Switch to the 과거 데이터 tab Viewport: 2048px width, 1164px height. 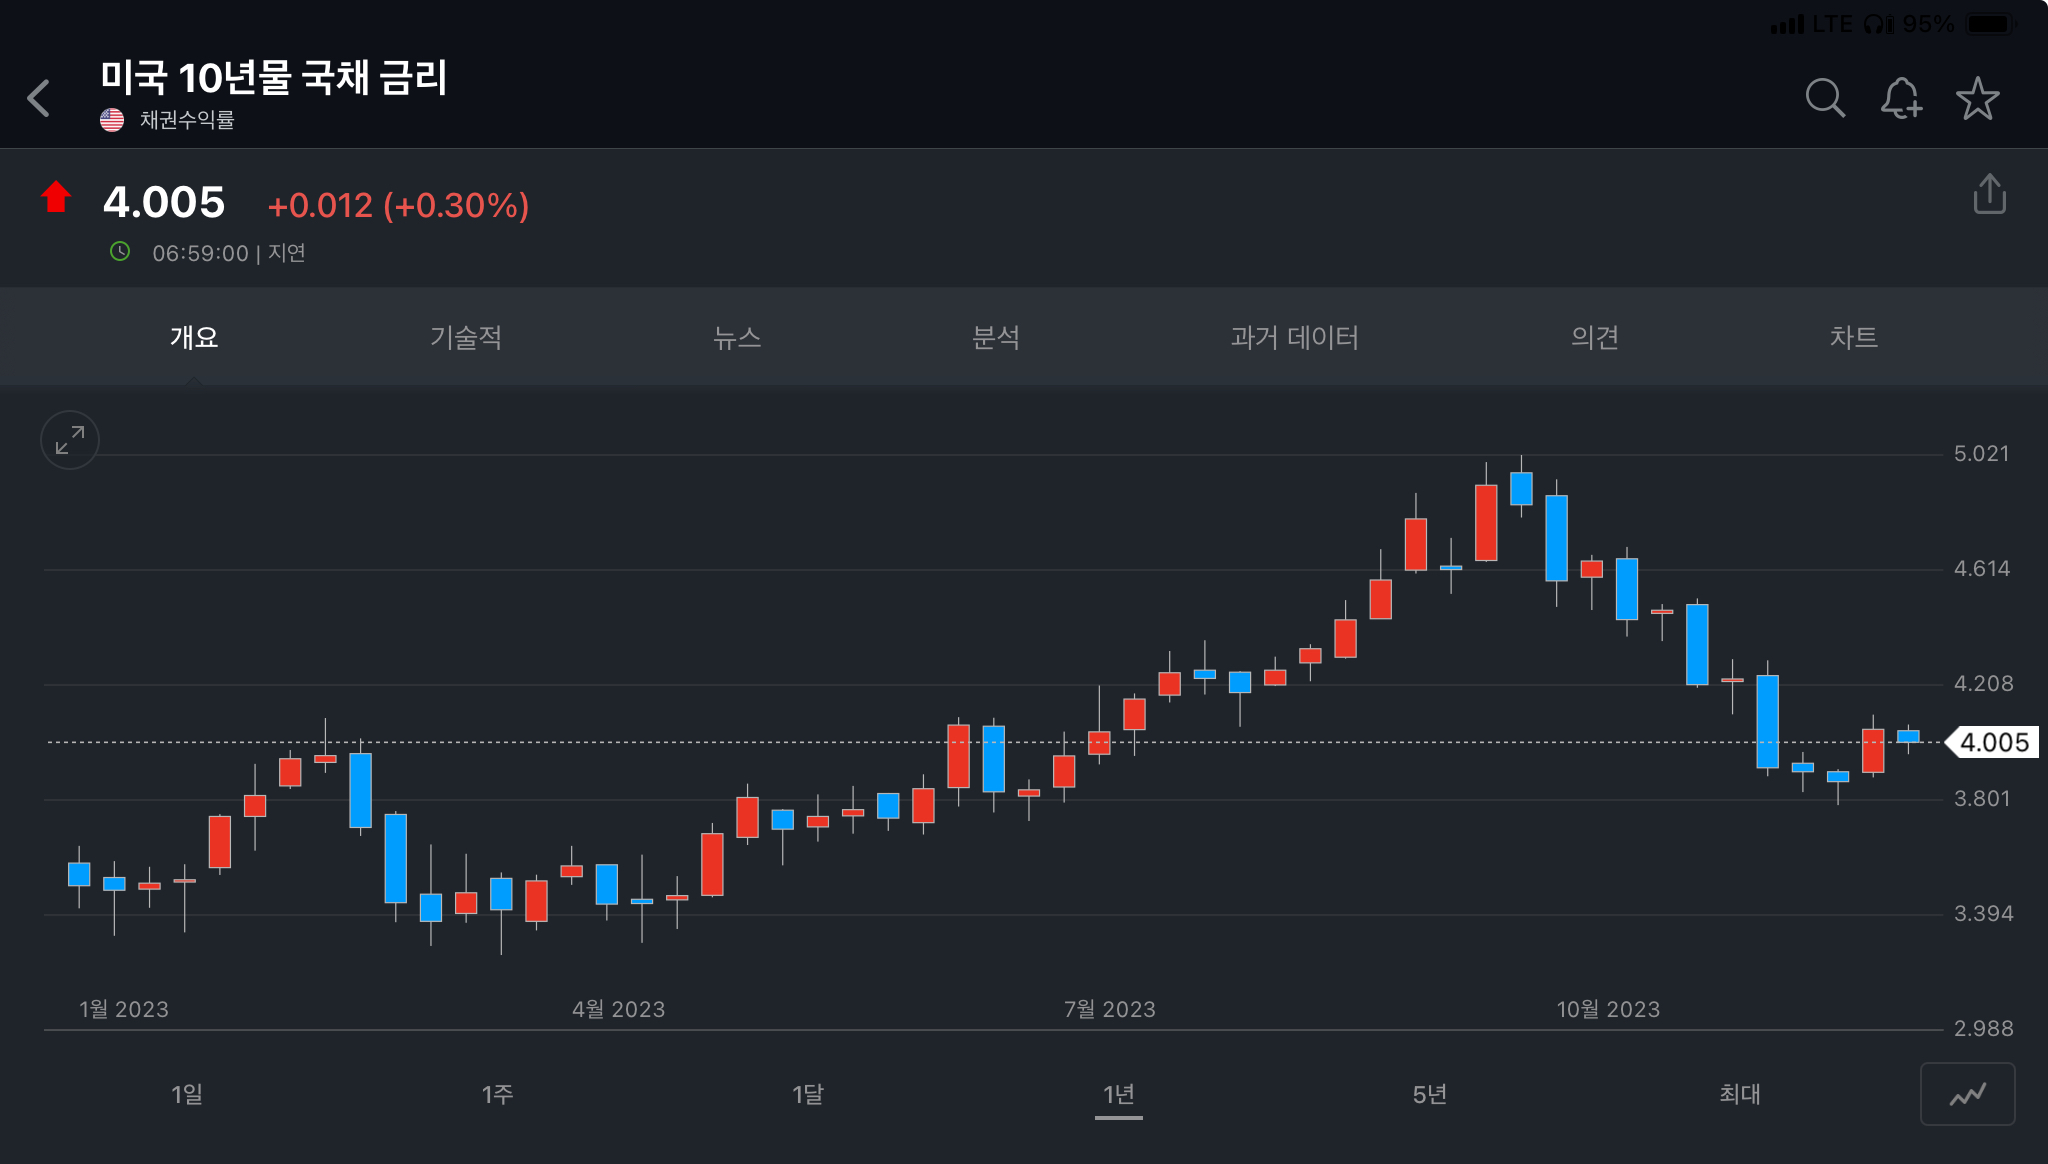coord(1294,337)
